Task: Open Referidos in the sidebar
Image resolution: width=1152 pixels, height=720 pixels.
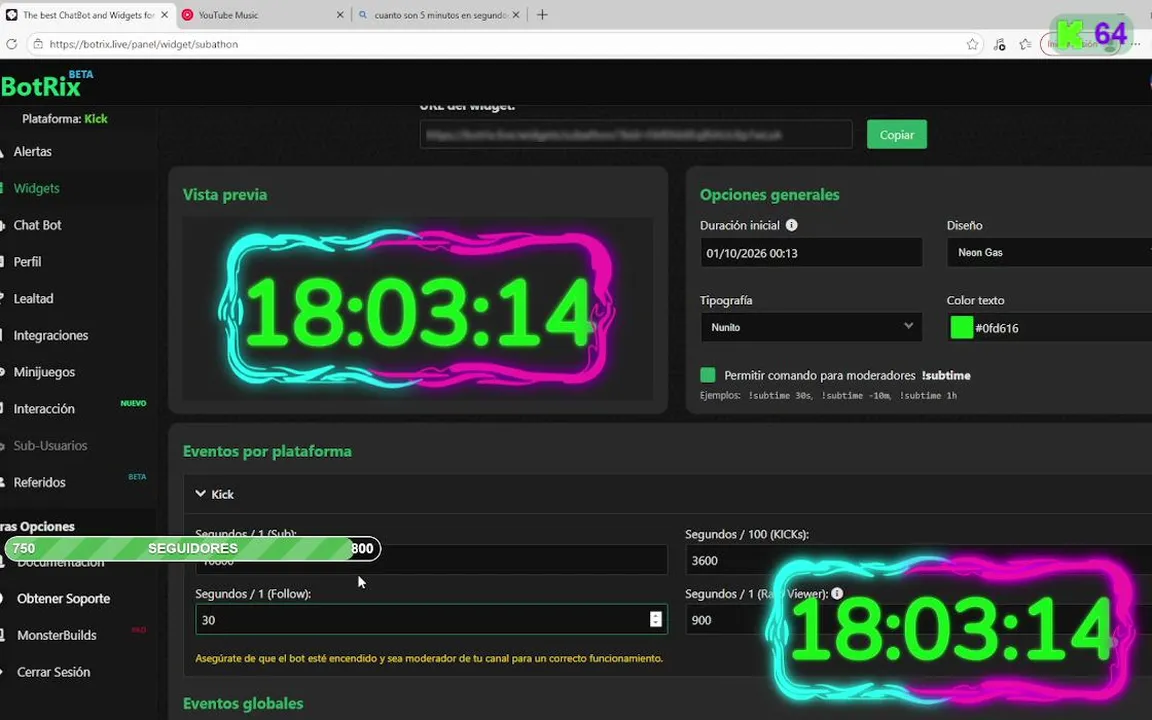Action: click(x=40, y=482)
